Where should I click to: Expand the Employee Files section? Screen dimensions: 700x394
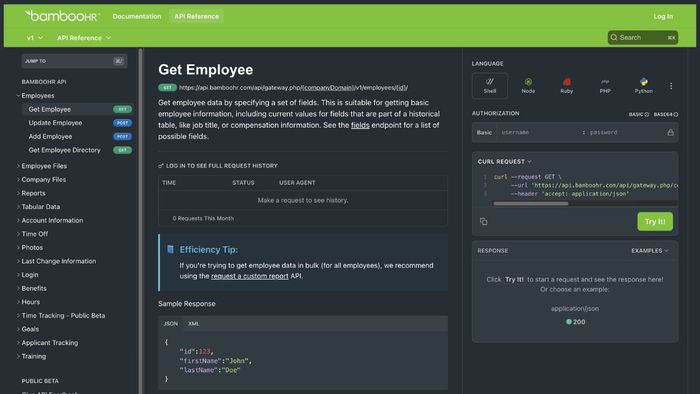(x=18, y=166)
